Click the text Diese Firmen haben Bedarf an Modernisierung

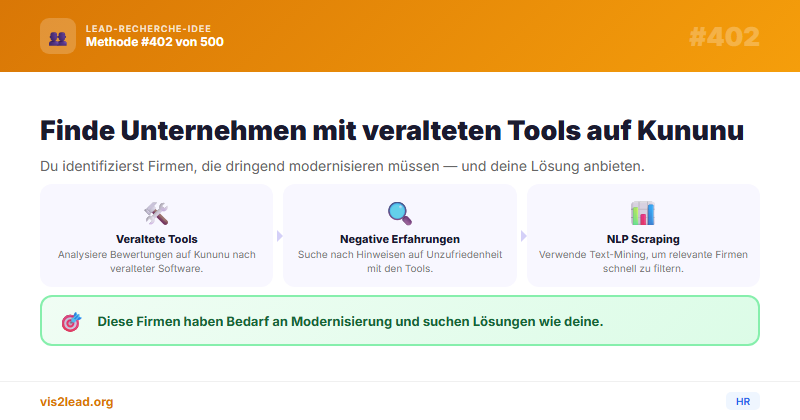coord(350,322)
